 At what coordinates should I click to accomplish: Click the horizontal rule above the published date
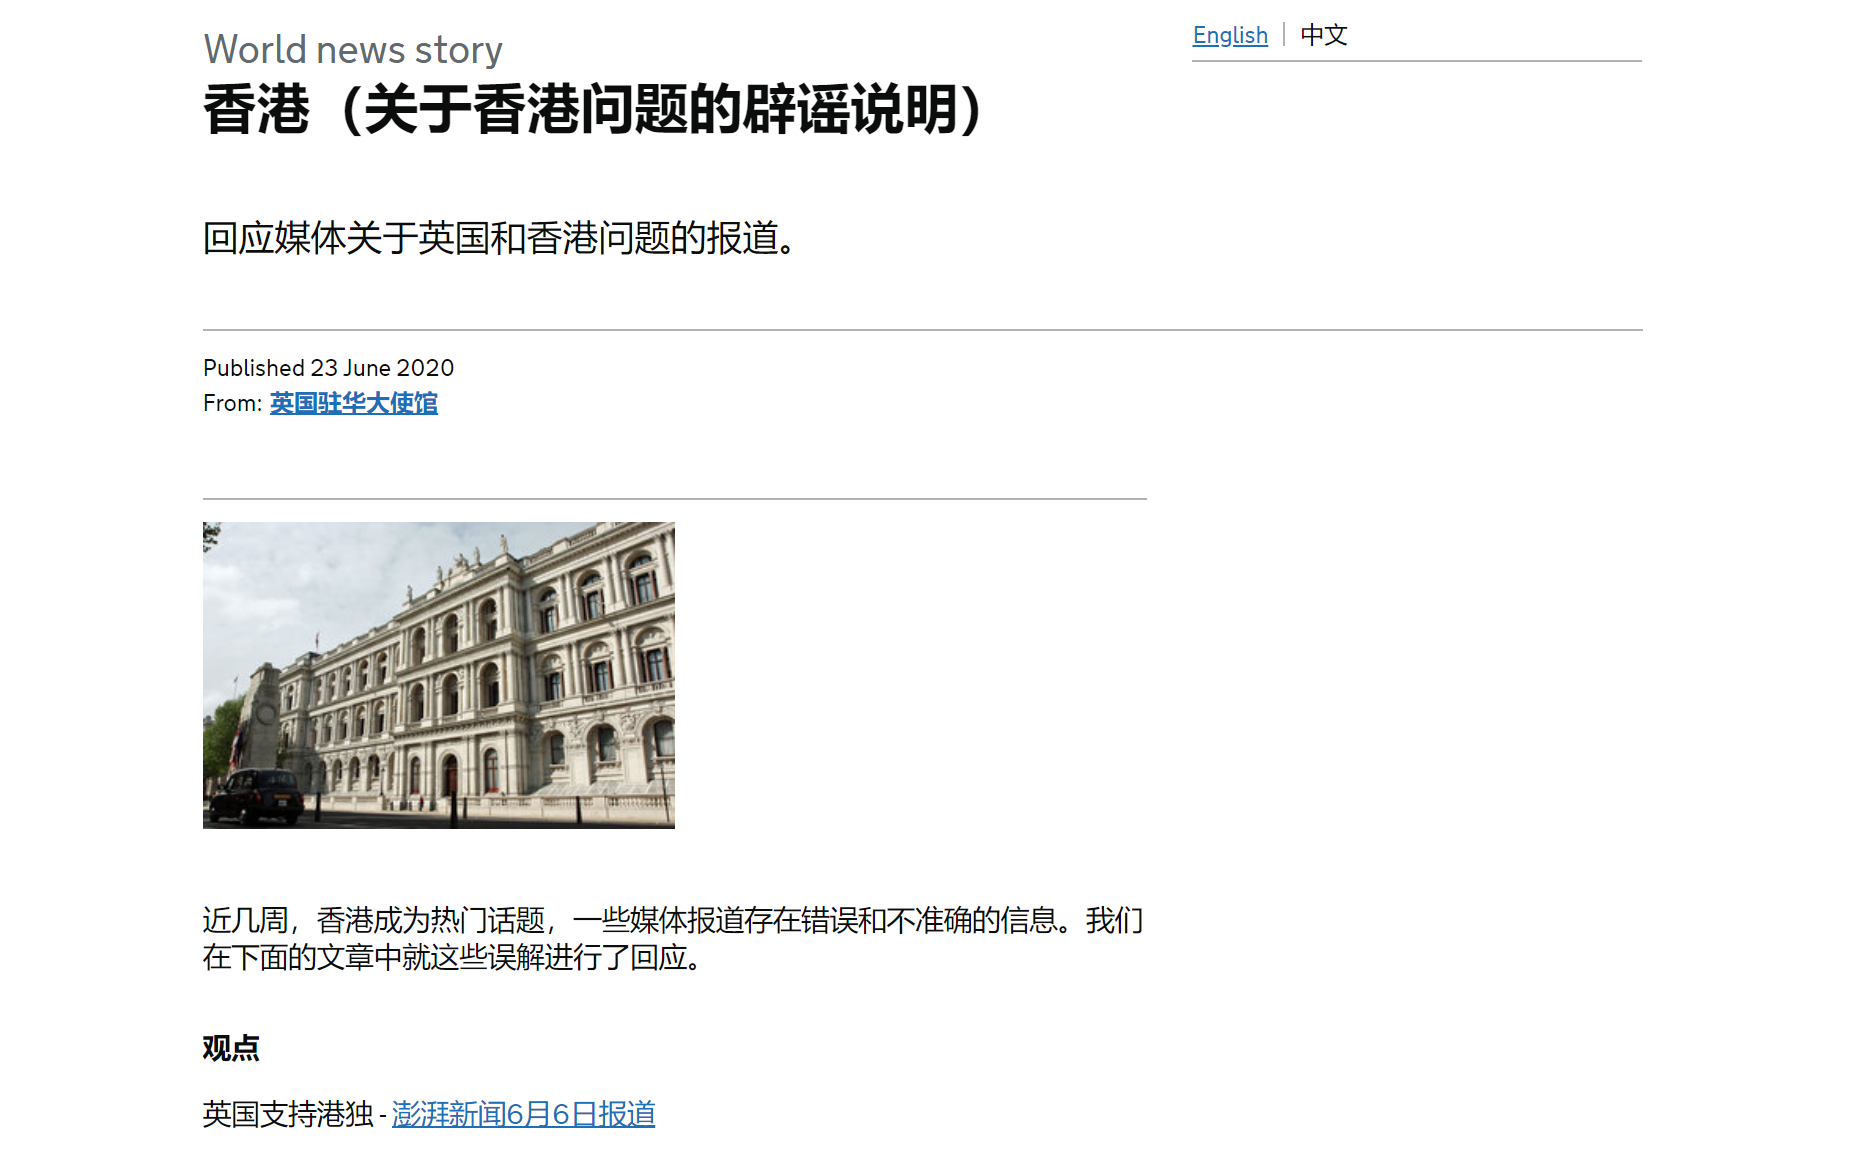(x=922, y=329)
